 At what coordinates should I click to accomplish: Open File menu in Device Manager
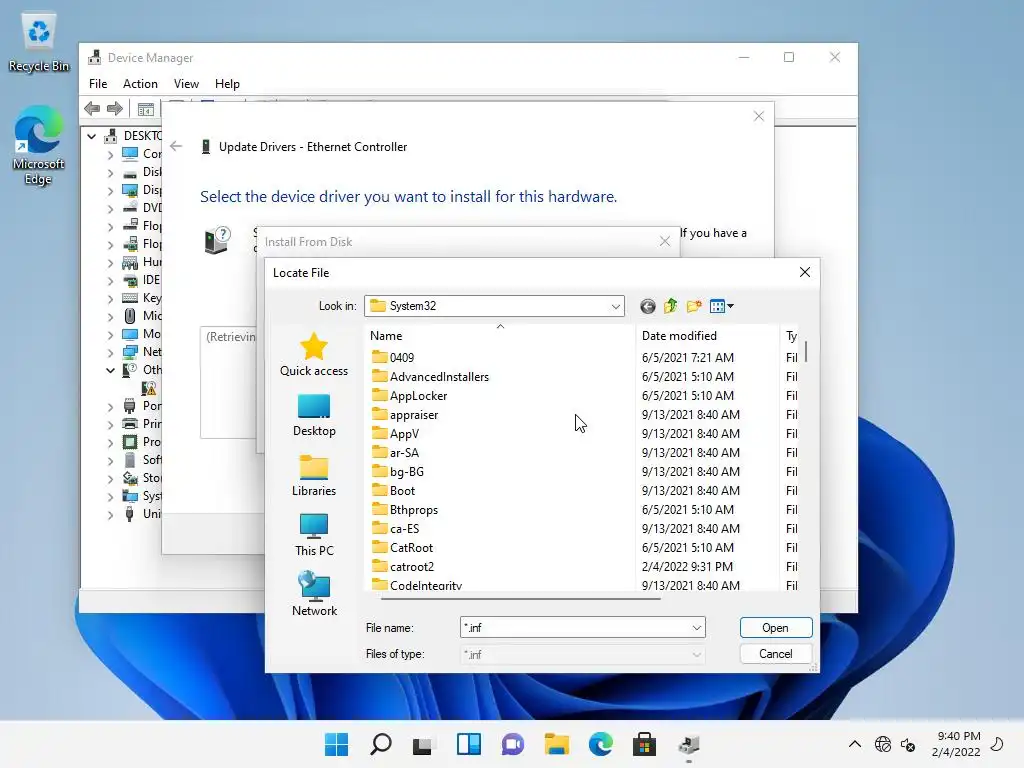tap(98, 84)
